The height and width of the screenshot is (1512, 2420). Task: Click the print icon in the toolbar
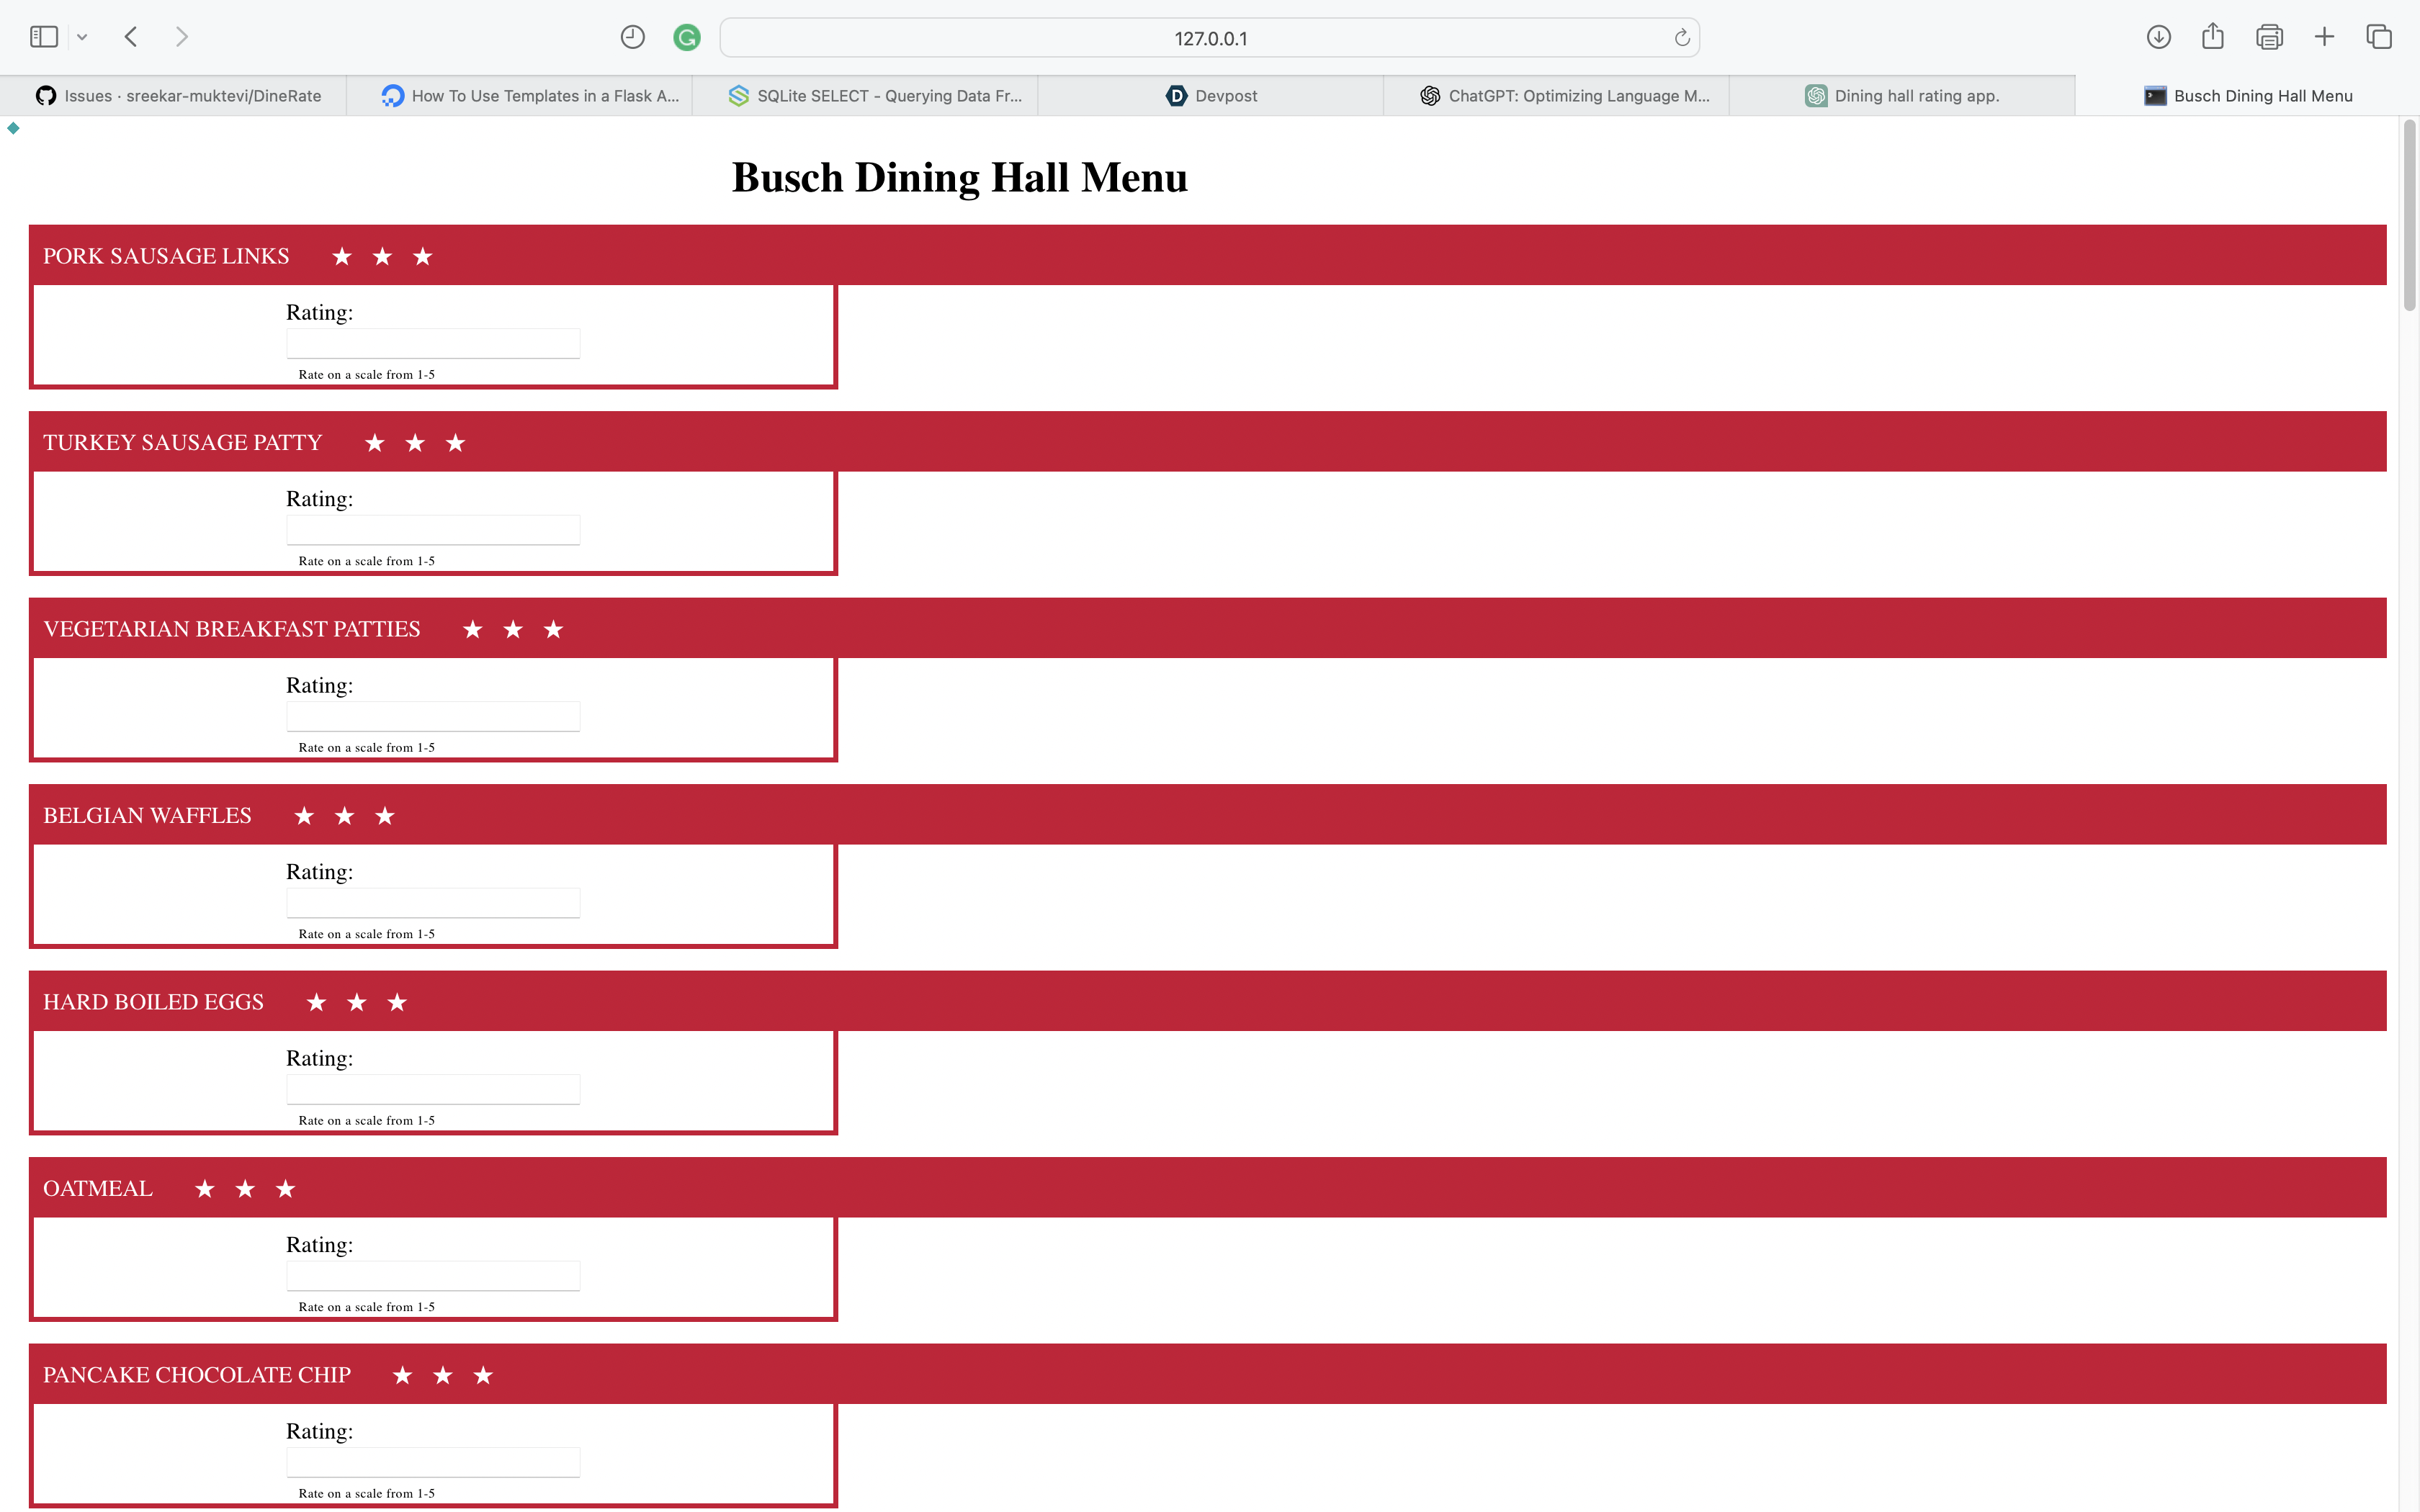pyautogui.click(x=2269, y=37)
